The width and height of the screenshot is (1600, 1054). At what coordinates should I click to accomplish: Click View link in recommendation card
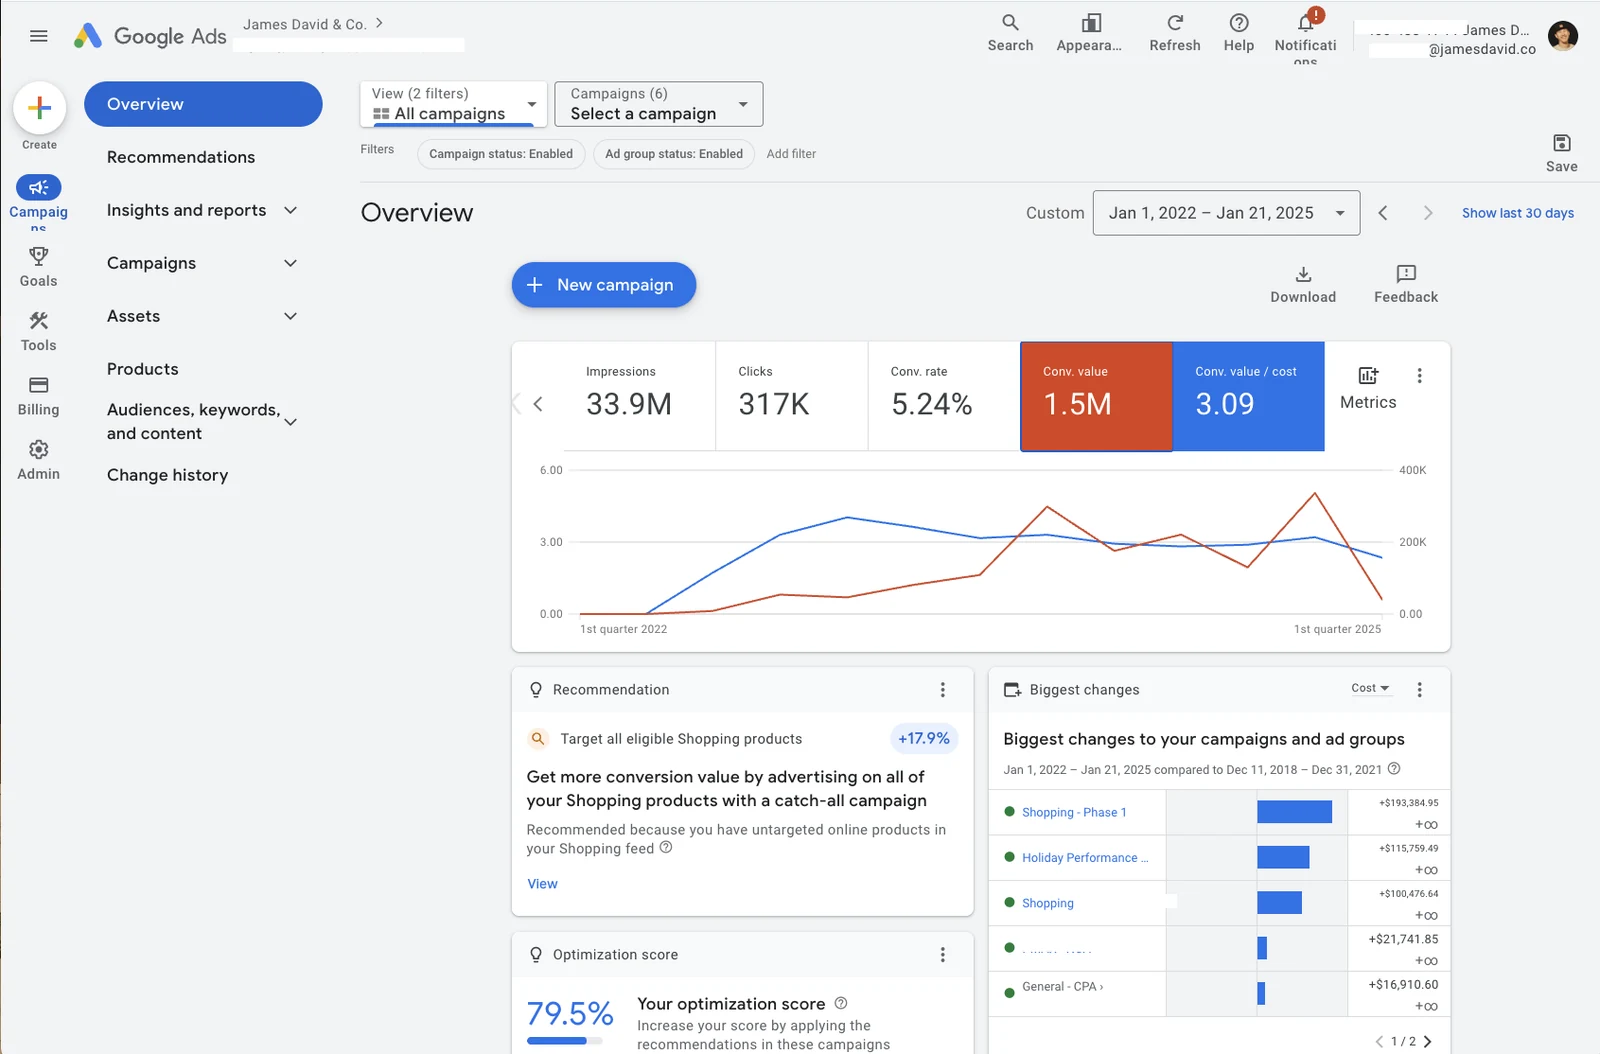[542, 884]
